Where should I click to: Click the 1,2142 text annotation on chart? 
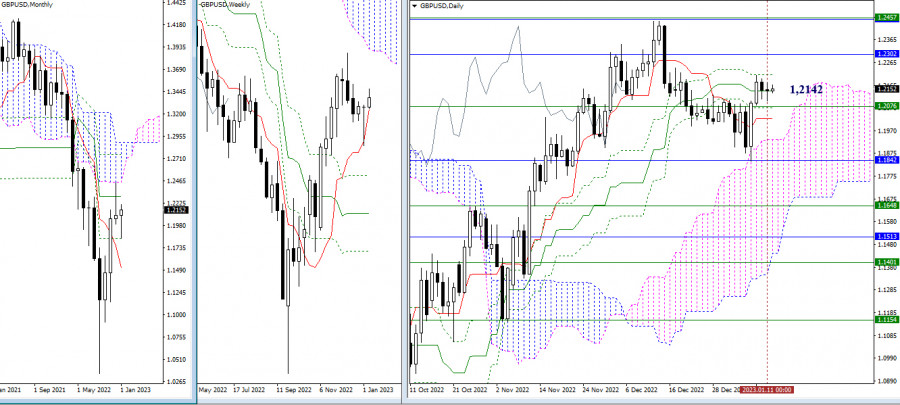tap(806, 89)
